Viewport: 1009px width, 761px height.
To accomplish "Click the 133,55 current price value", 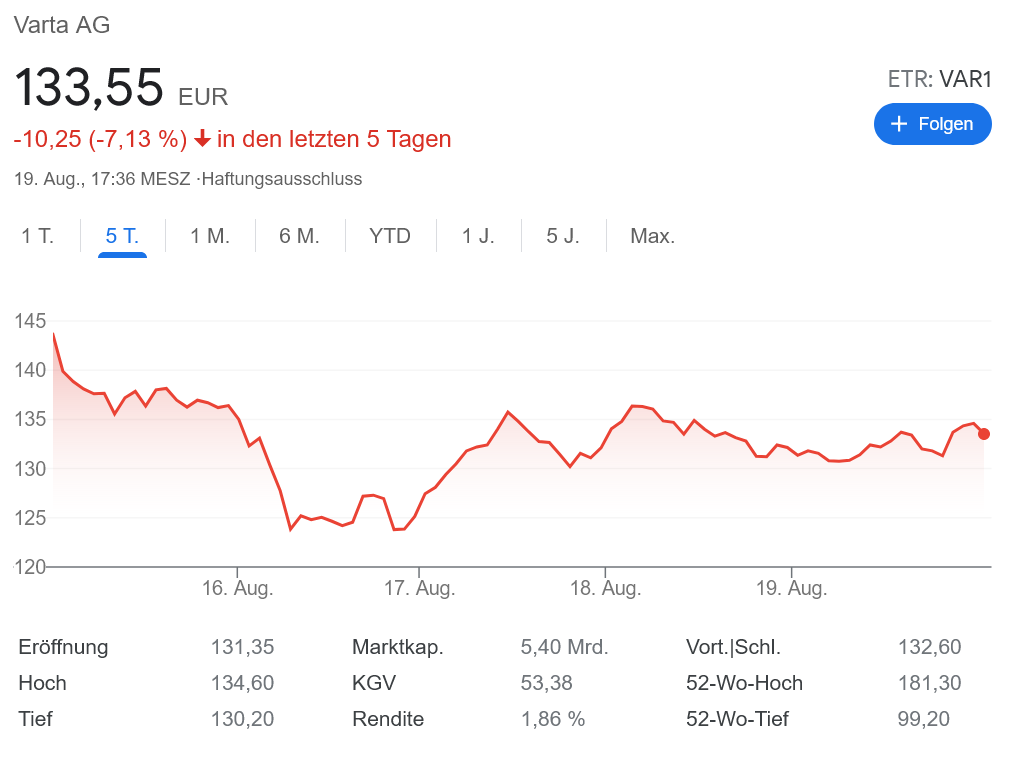I will coord(88,87).
